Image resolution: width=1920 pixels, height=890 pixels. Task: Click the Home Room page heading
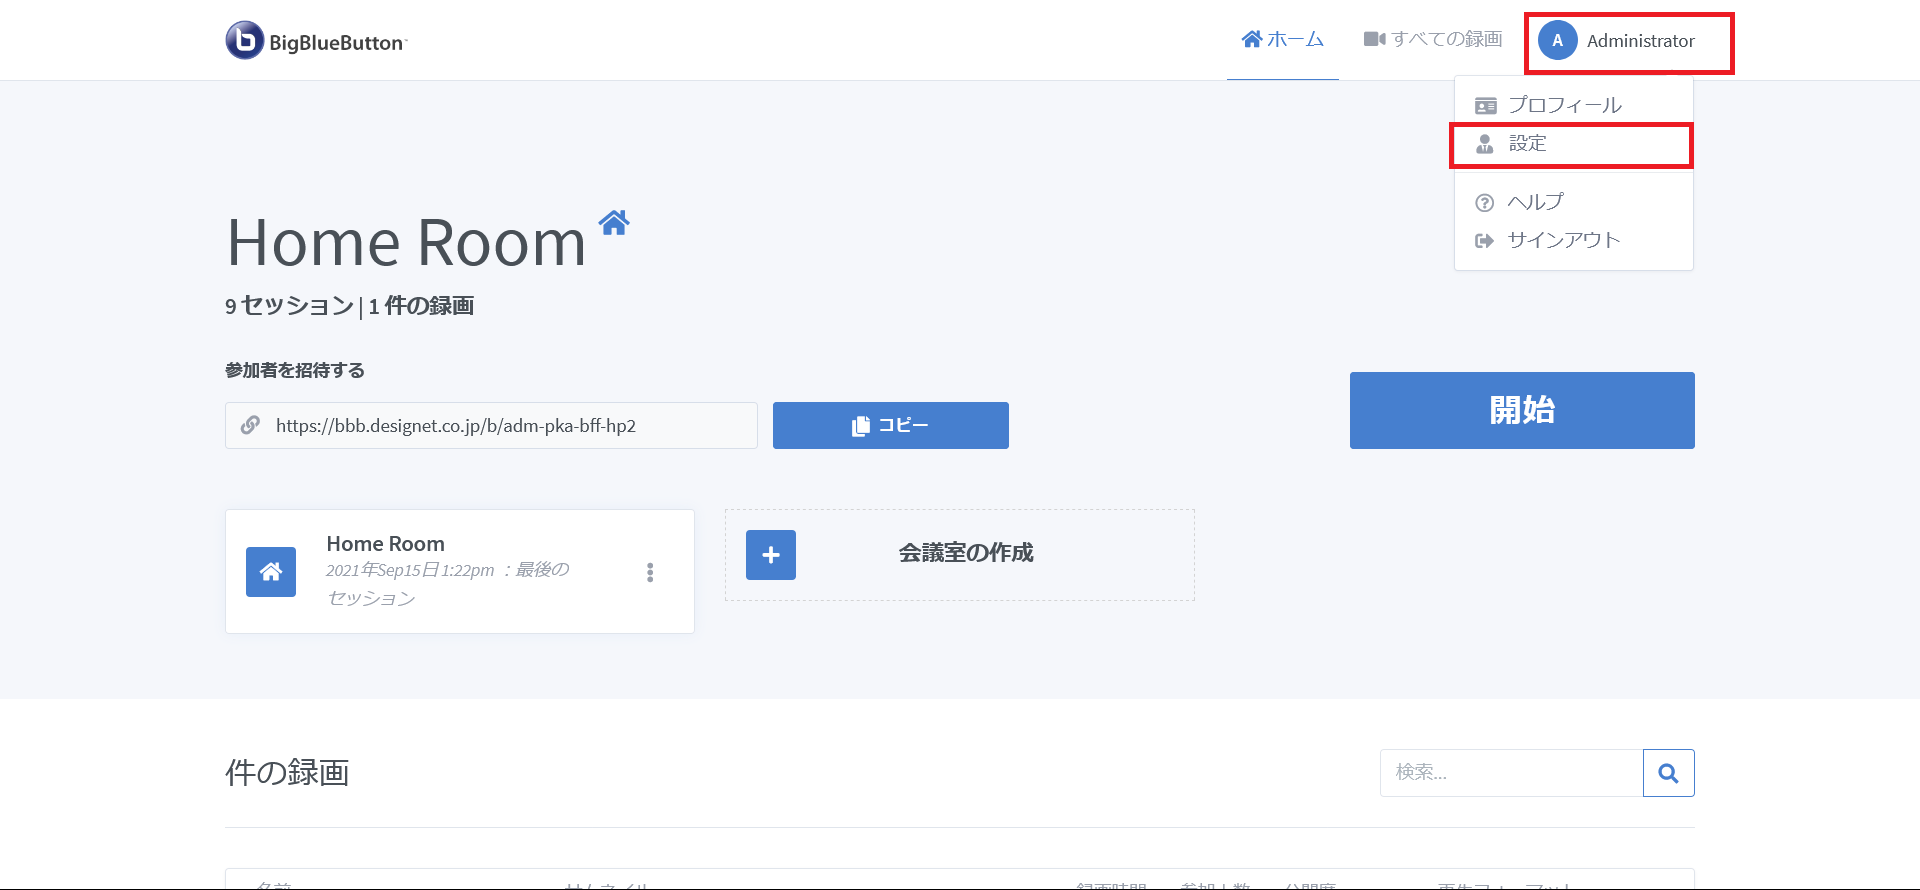(x=406, y=243)
